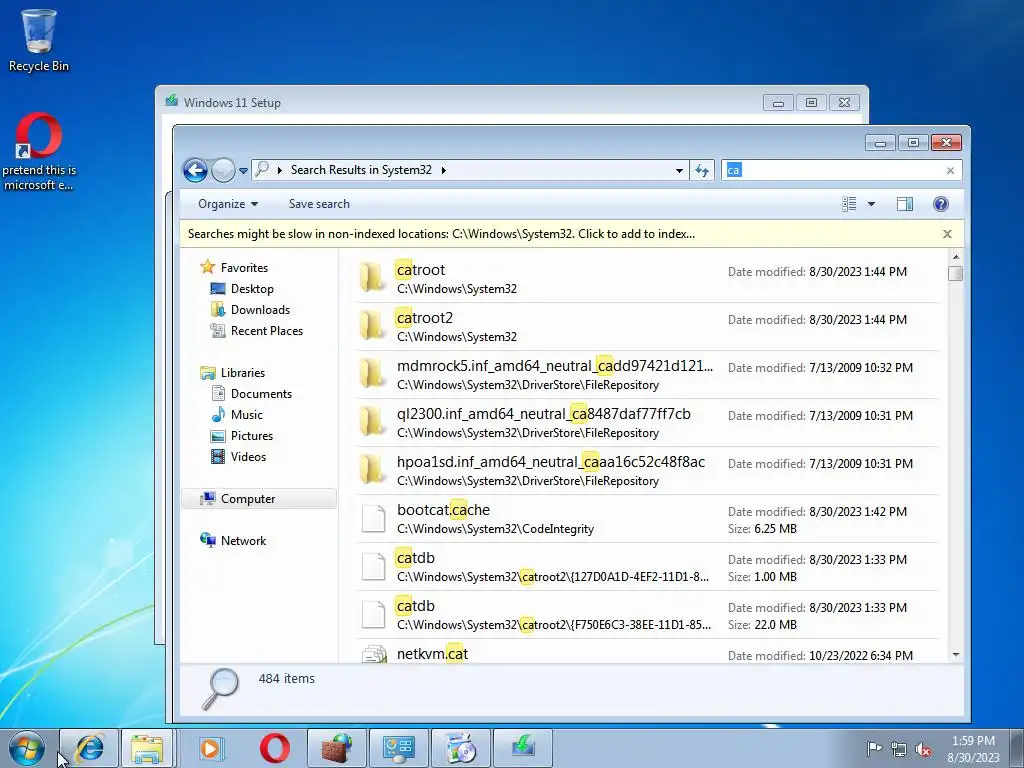Open the Recycle Bin desktop icon
Screen dimensions: 1024x768
pos(39,40)
